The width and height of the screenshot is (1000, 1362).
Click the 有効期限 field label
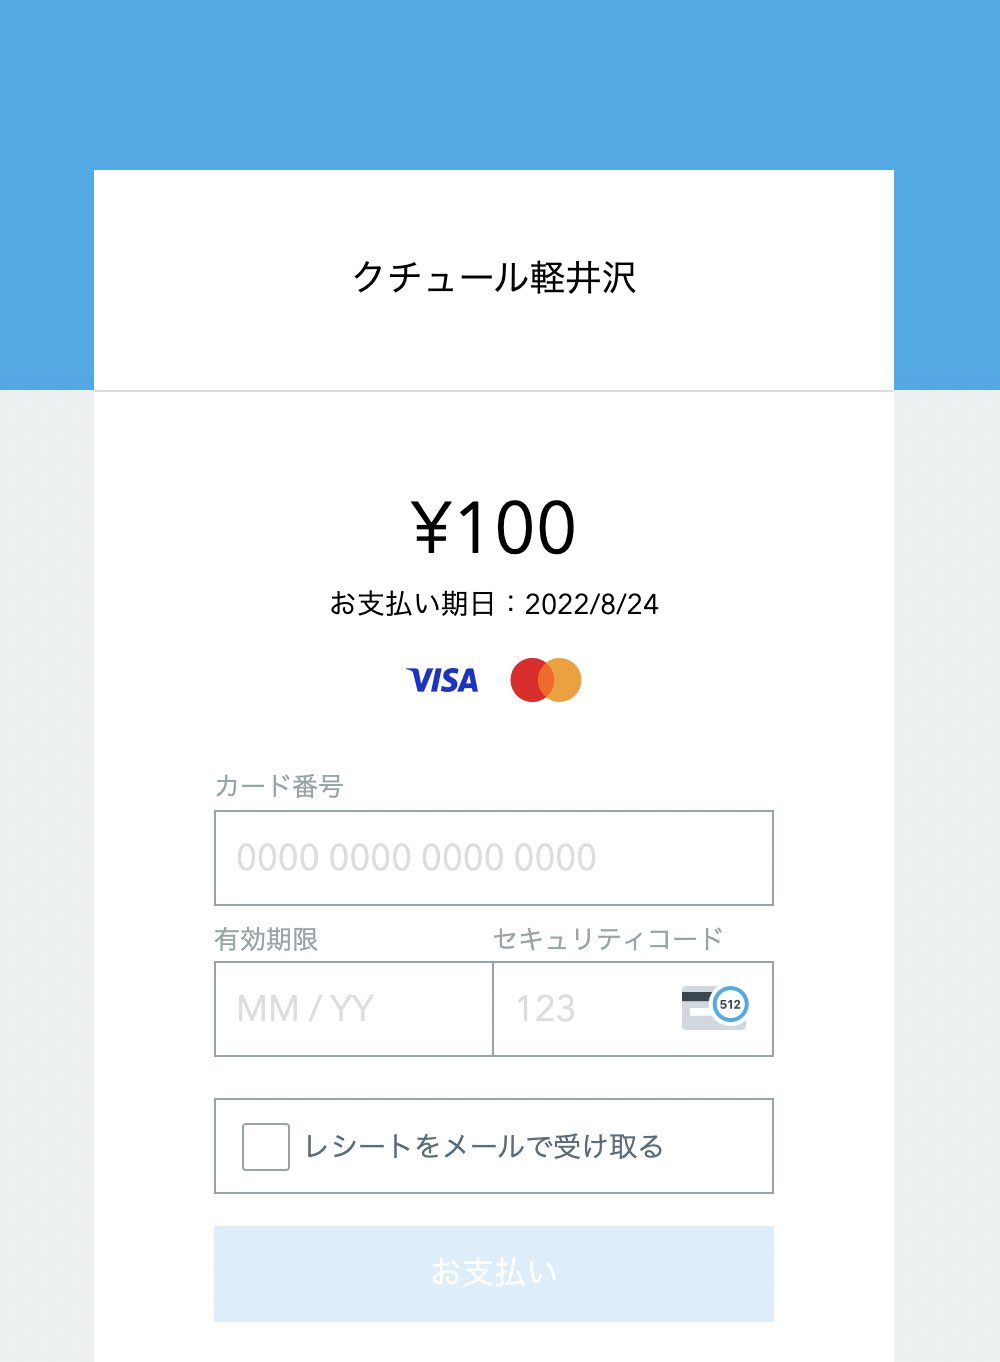(x=266, y=939)
